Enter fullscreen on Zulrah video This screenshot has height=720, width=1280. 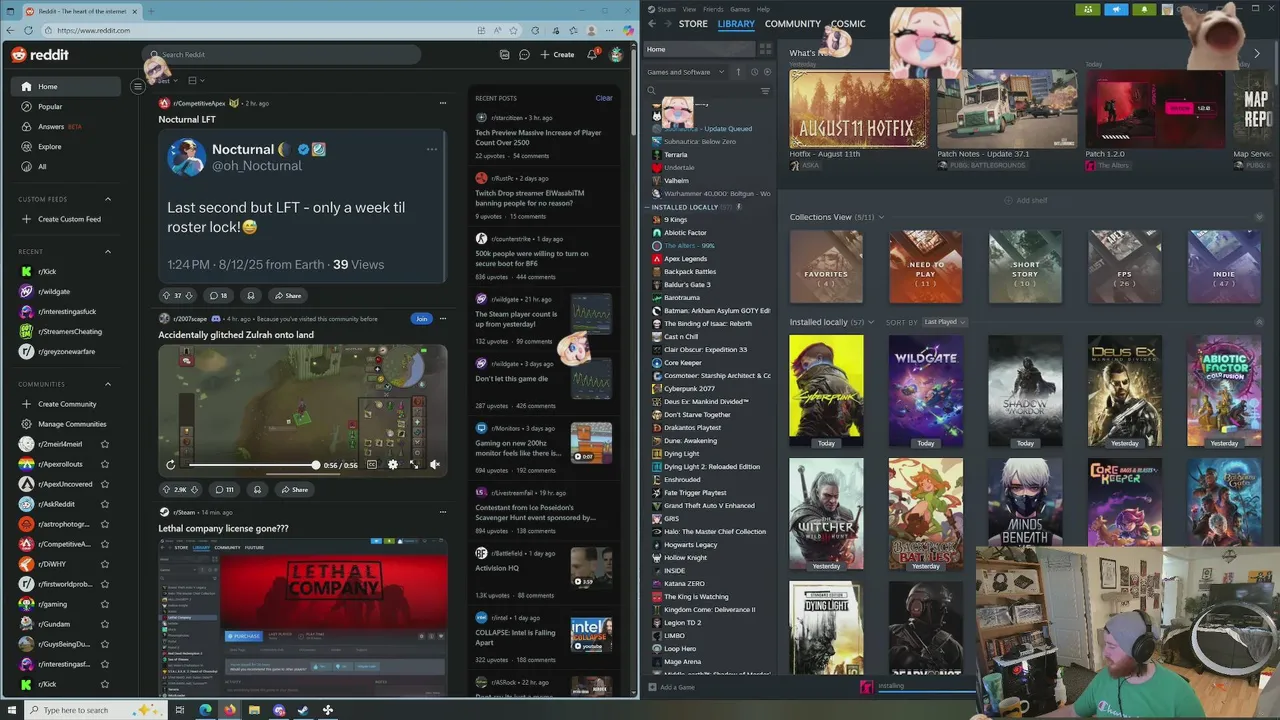pyautogui.click(x=414, y=465)
